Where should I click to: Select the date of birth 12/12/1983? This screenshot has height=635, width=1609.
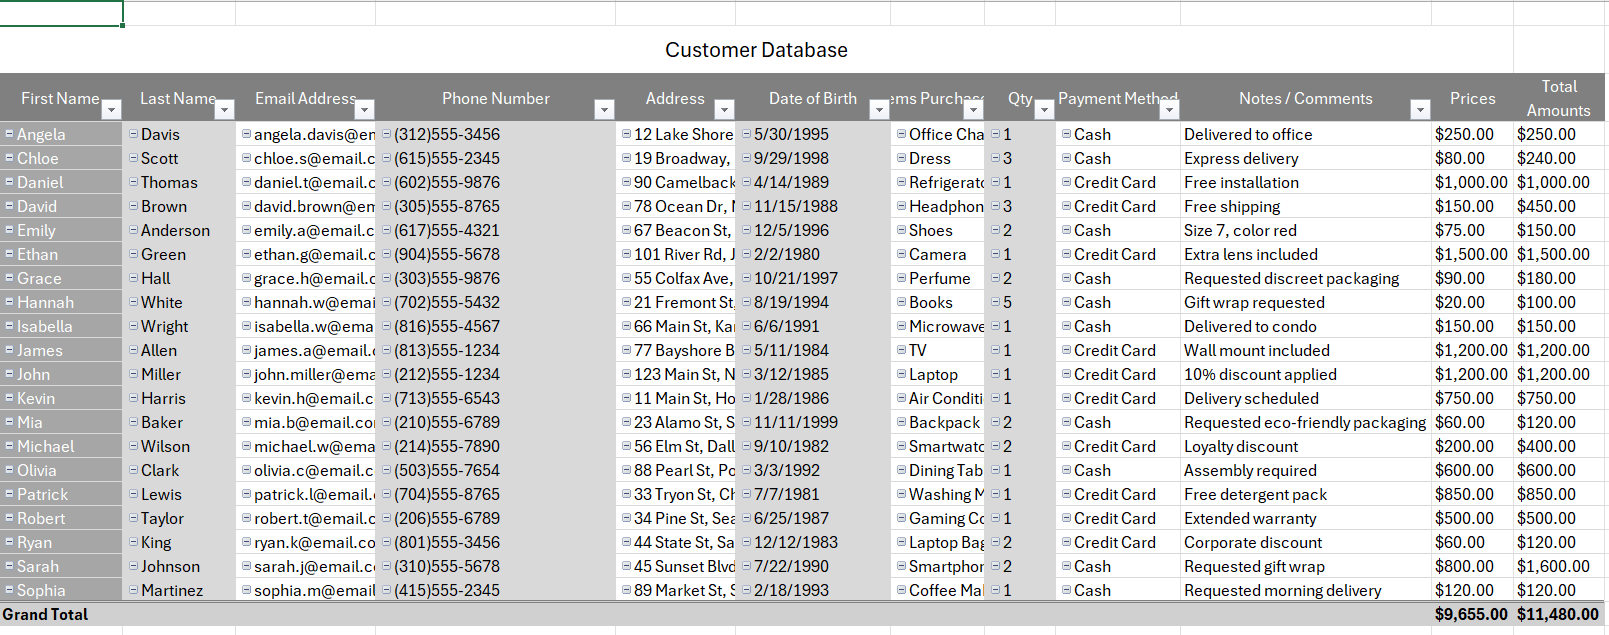point(813,542)
